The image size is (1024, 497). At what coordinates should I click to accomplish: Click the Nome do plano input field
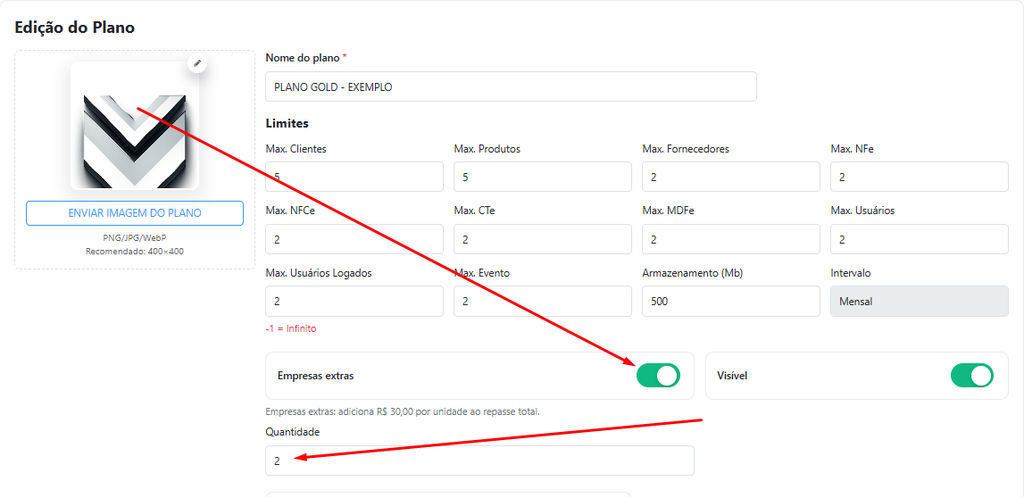tap(511, 86)
